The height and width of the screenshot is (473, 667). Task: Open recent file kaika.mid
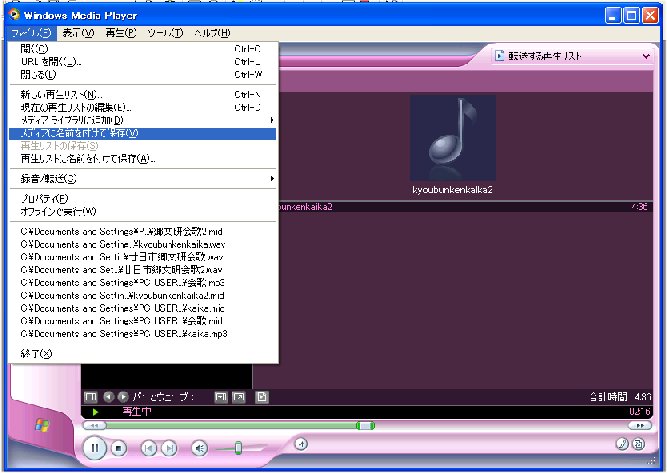point(143,308)
